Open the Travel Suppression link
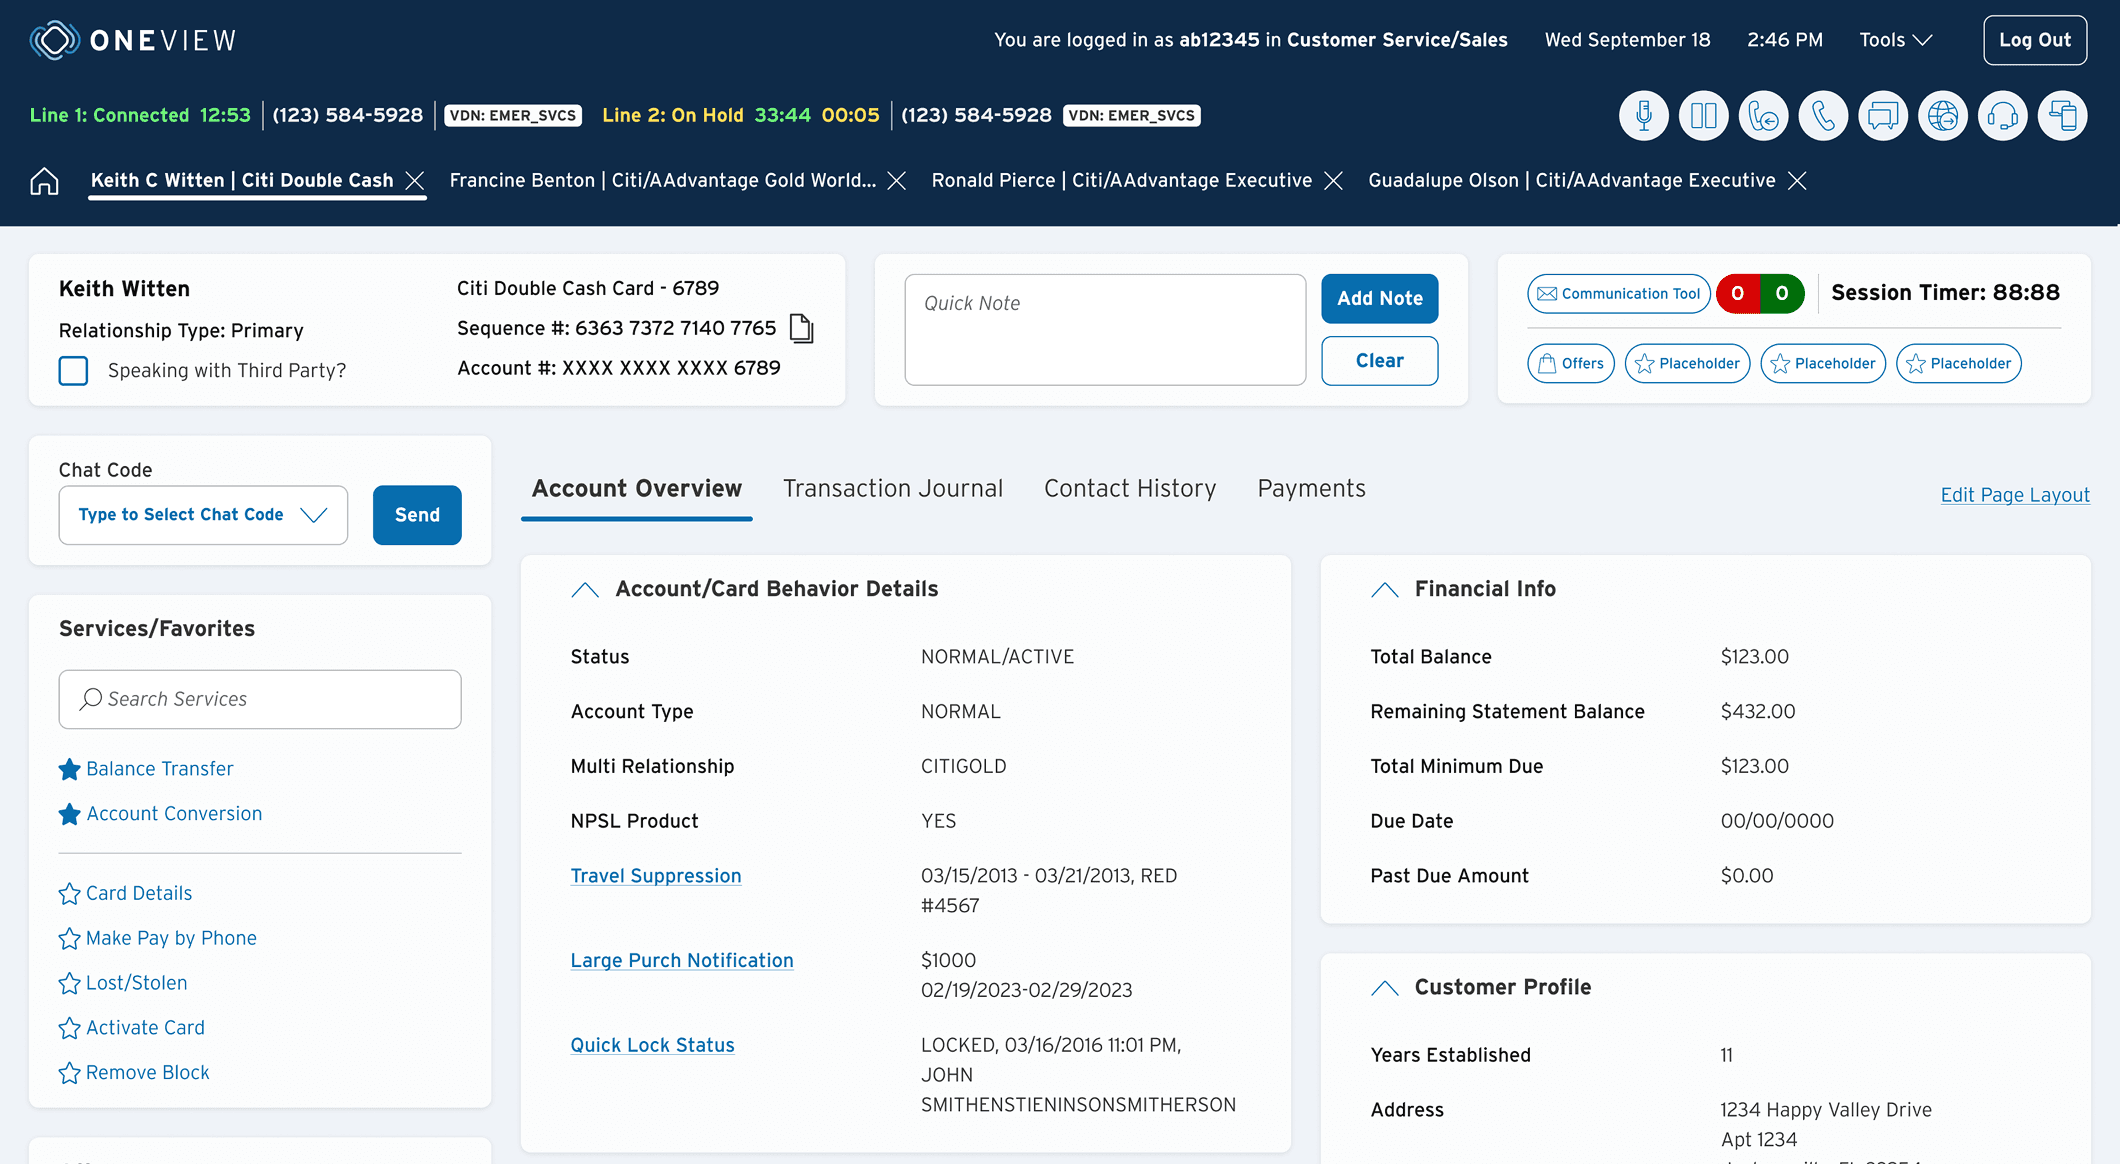 coord(656,876)
